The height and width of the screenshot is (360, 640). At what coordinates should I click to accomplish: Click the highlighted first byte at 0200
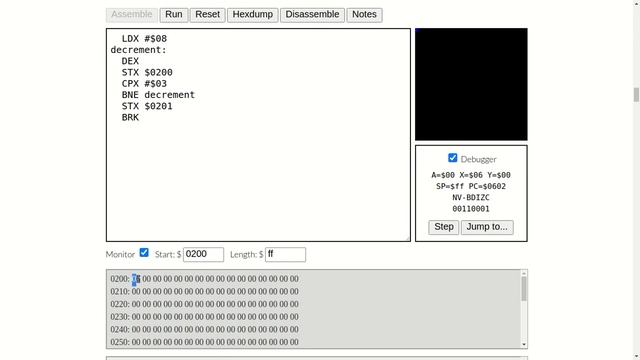coord(136,279)
